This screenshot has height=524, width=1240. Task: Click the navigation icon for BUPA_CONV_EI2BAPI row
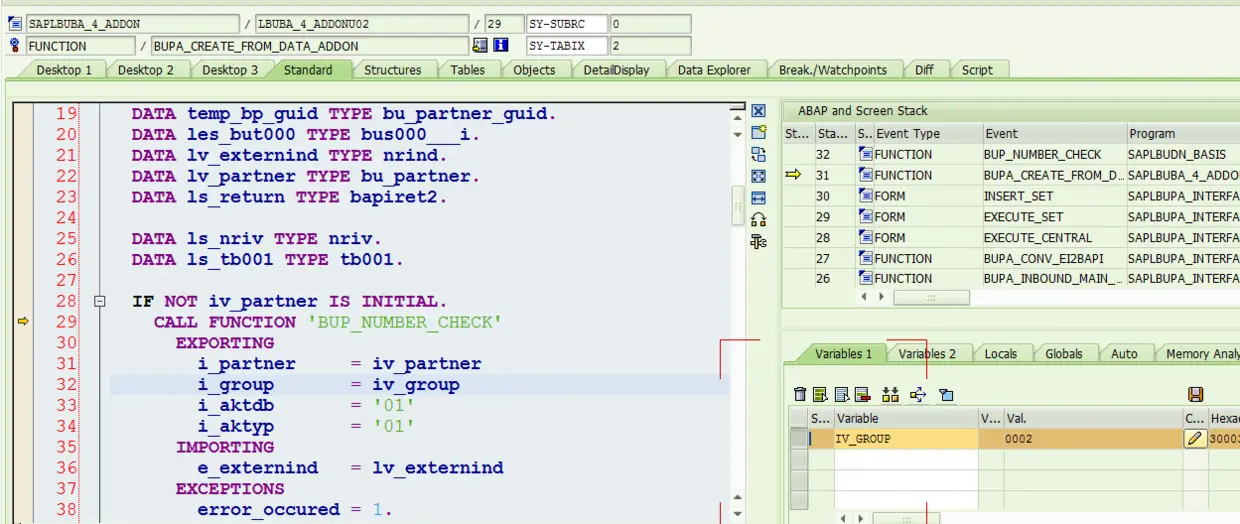[x=865, y=258]
